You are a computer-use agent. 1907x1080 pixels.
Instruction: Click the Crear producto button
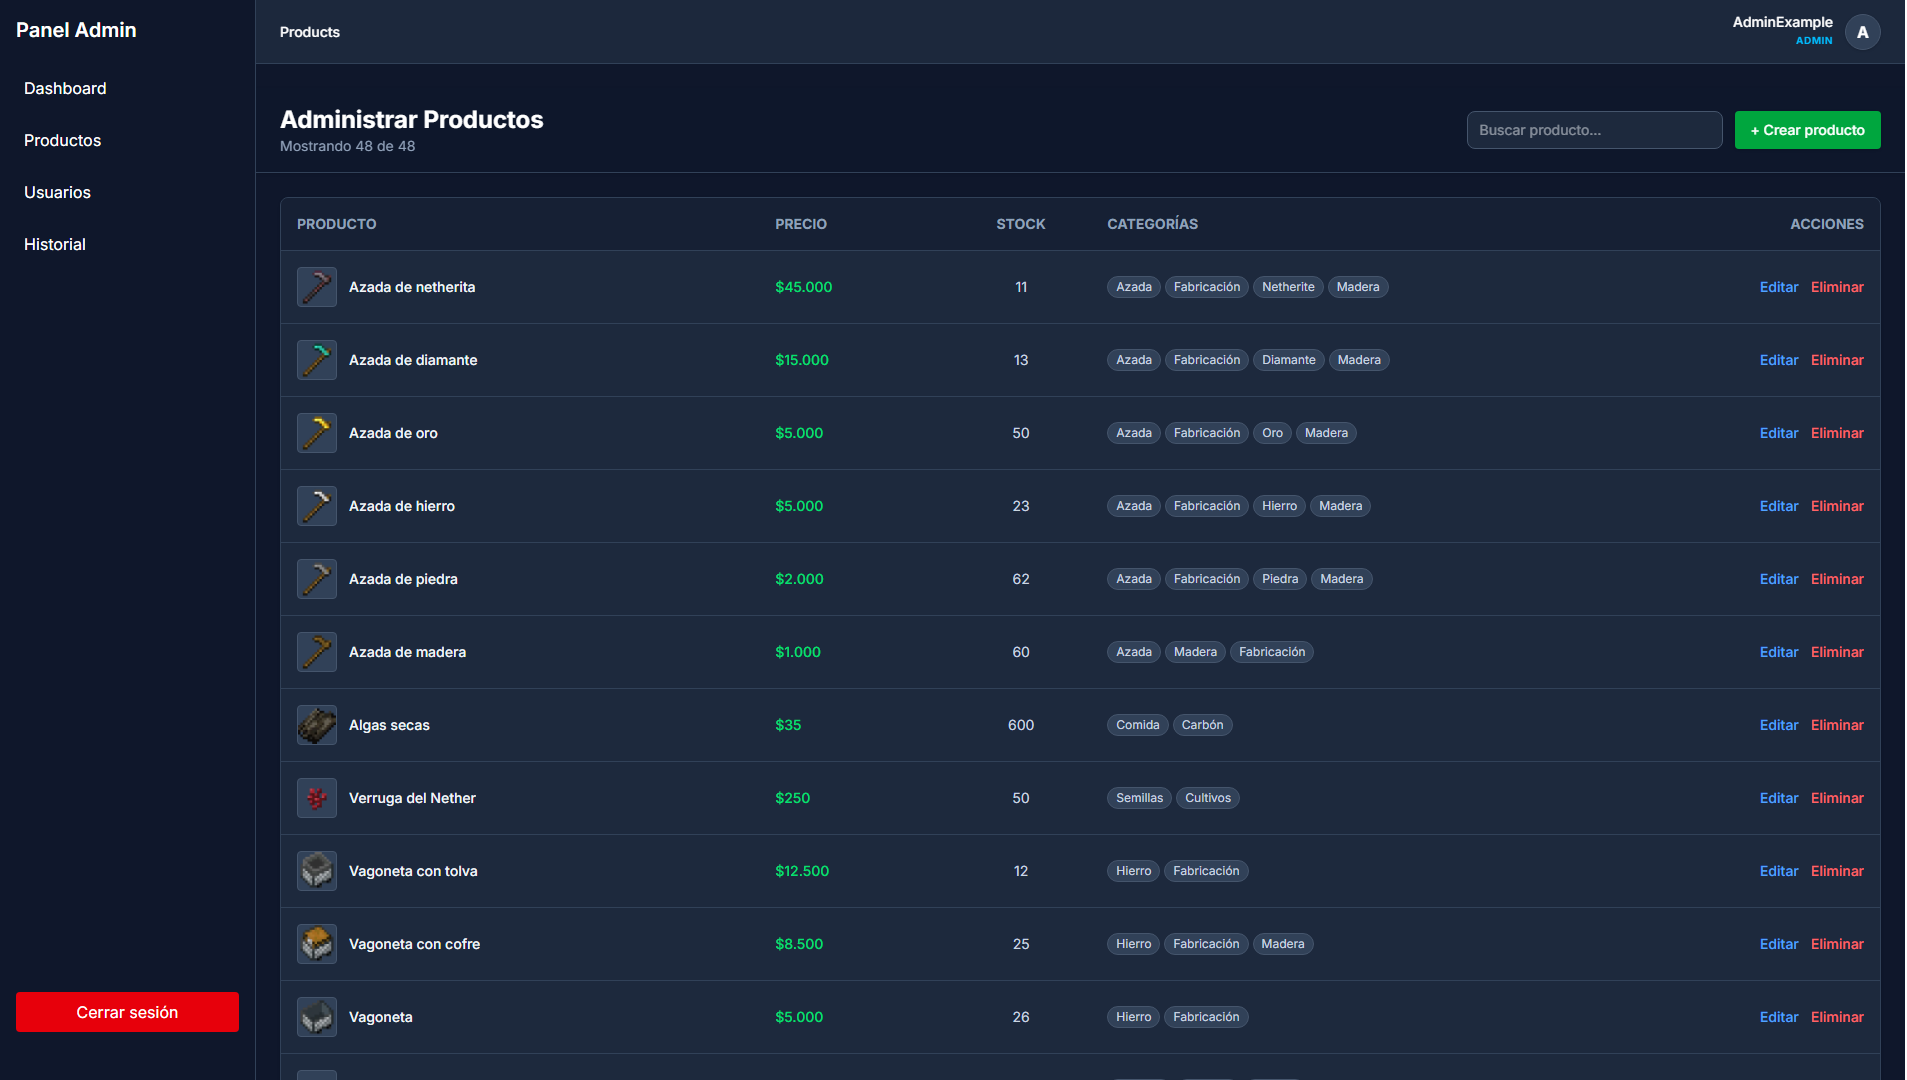1807,130
